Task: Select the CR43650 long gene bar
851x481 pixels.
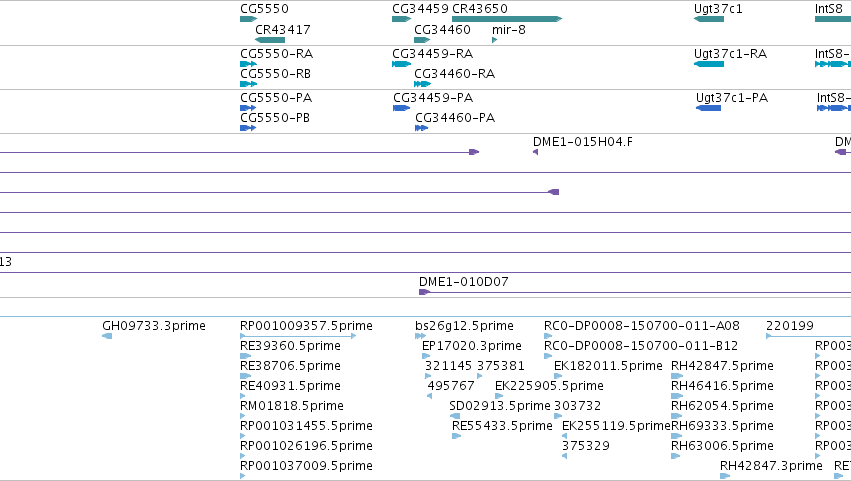Action: point(507,19)
